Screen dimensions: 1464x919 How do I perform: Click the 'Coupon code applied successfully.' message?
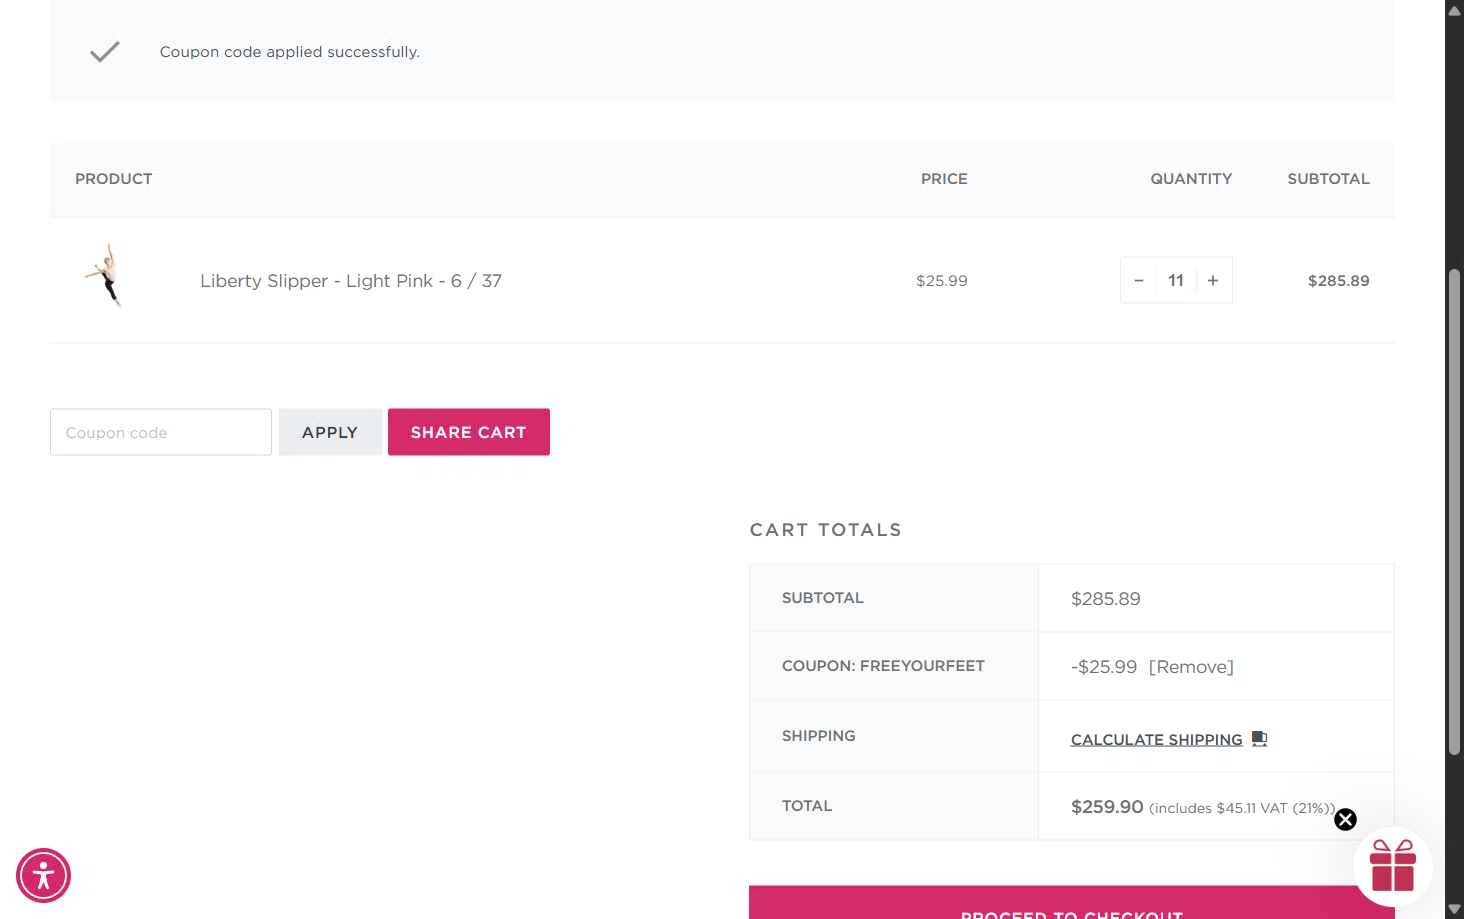click(290, 52)
